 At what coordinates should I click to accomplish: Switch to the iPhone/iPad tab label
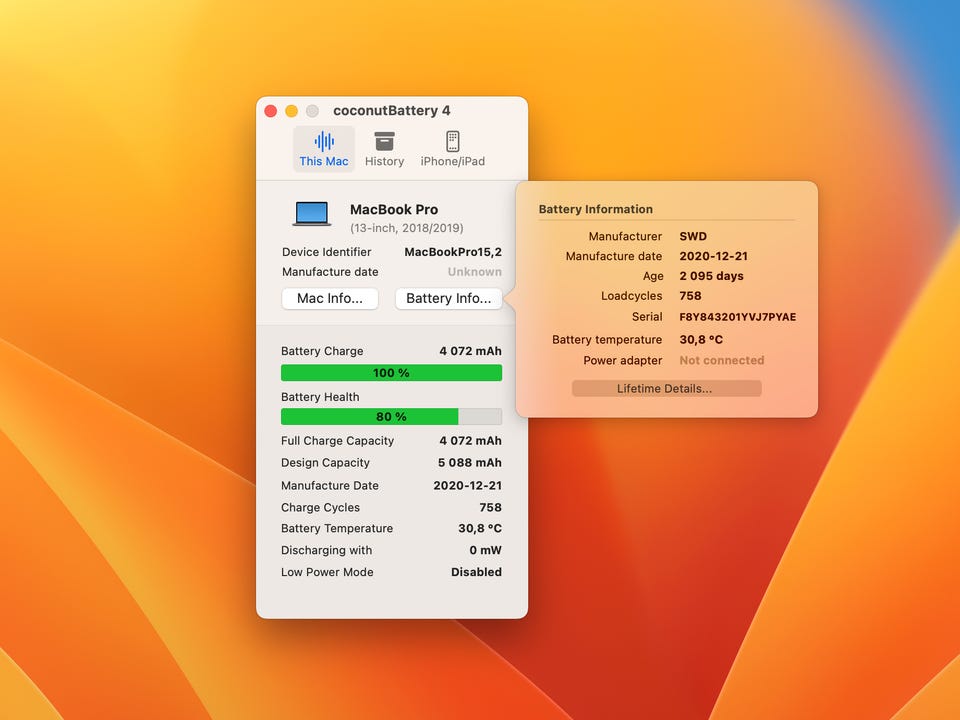tap(452, 161)
